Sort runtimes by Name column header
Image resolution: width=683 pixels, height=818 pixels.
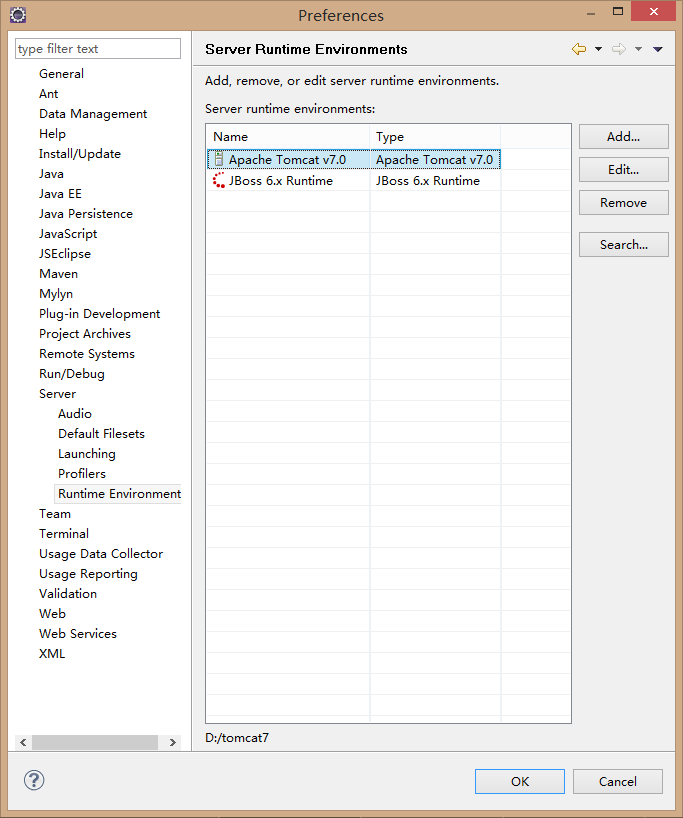[x=287, y=137]
